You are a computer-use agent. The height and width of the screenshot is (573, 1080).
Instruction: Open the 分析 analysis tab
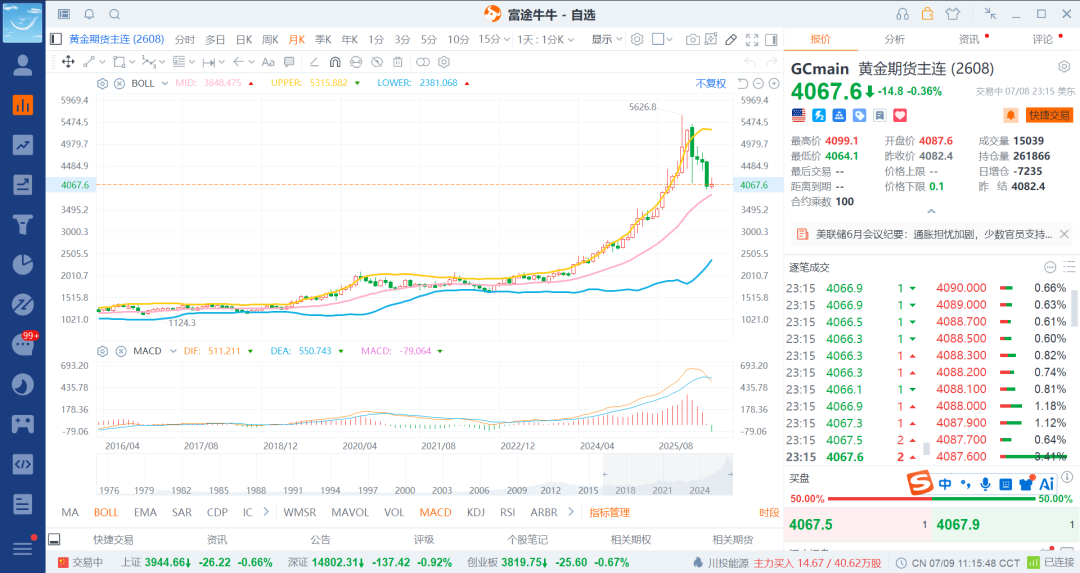click(895, 39)
